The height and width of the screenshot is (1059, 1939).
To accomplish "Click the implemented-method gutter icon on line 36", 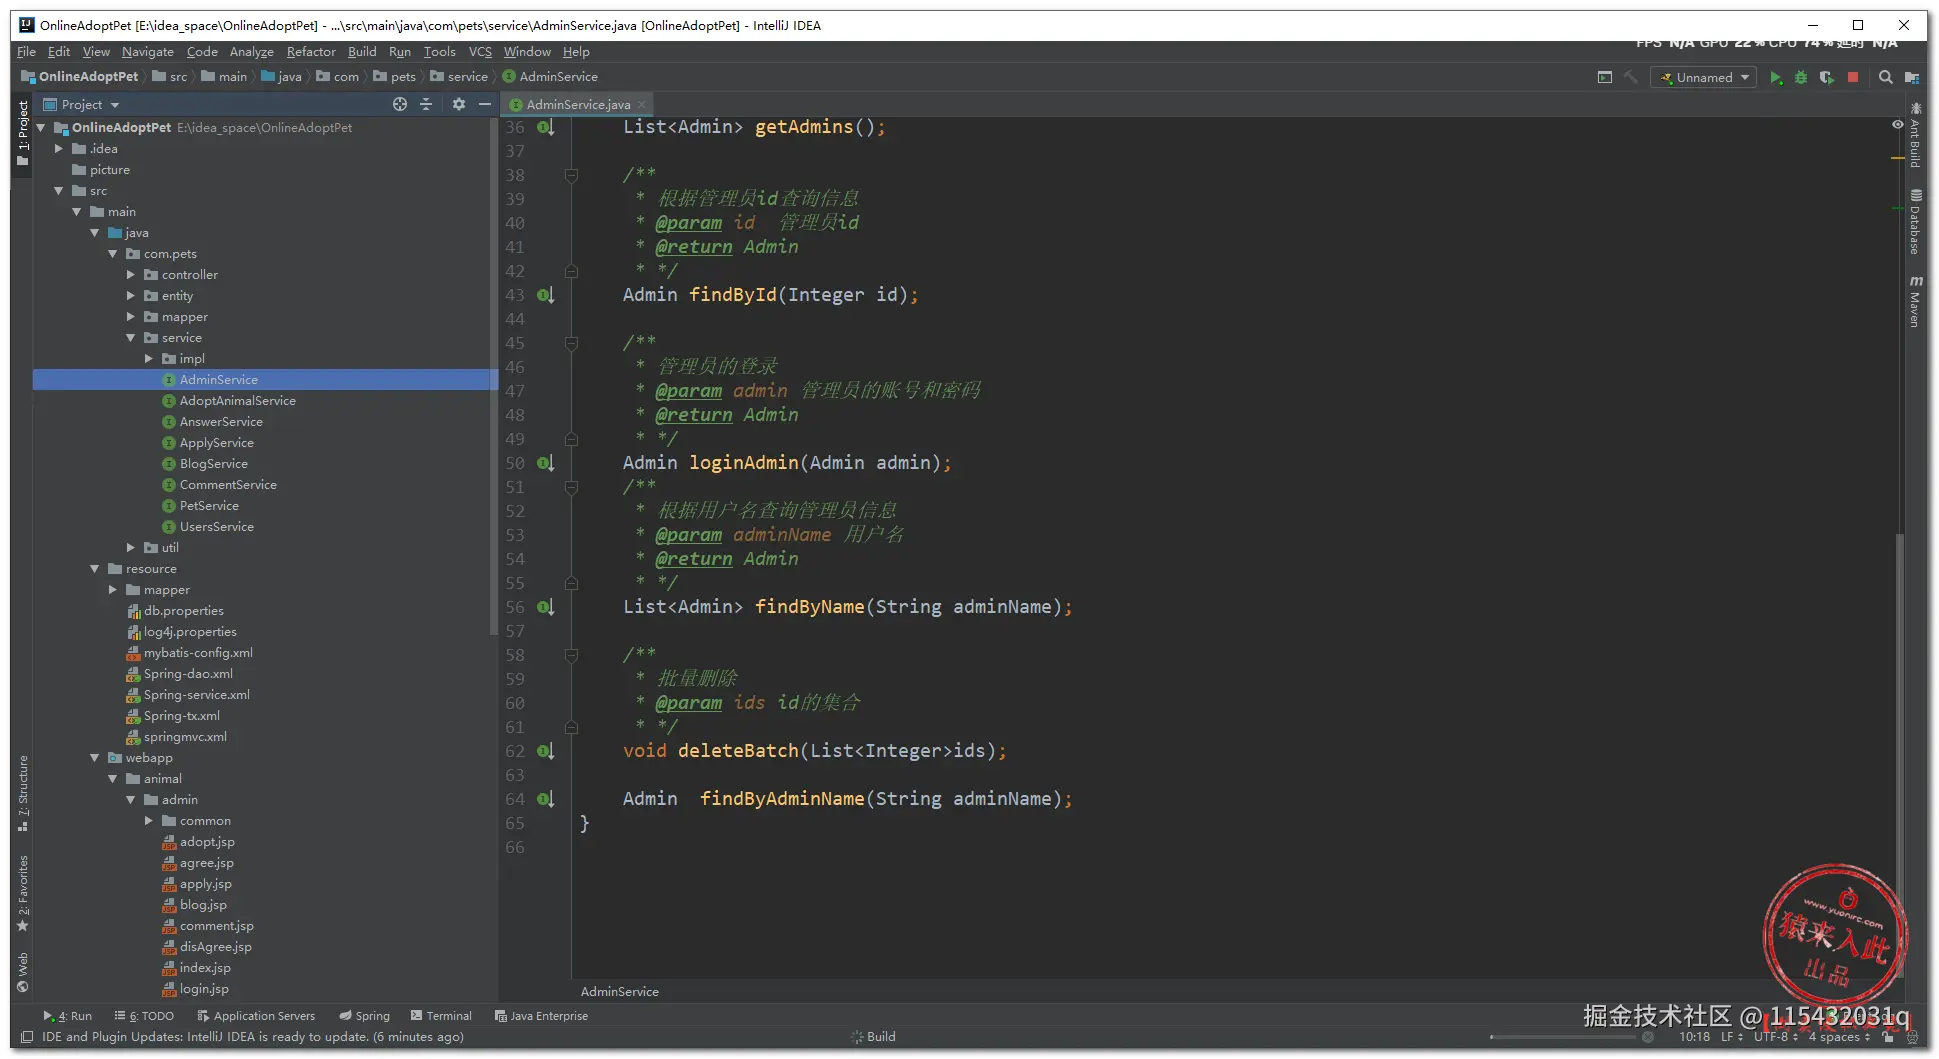I will (x=545, y=127).
